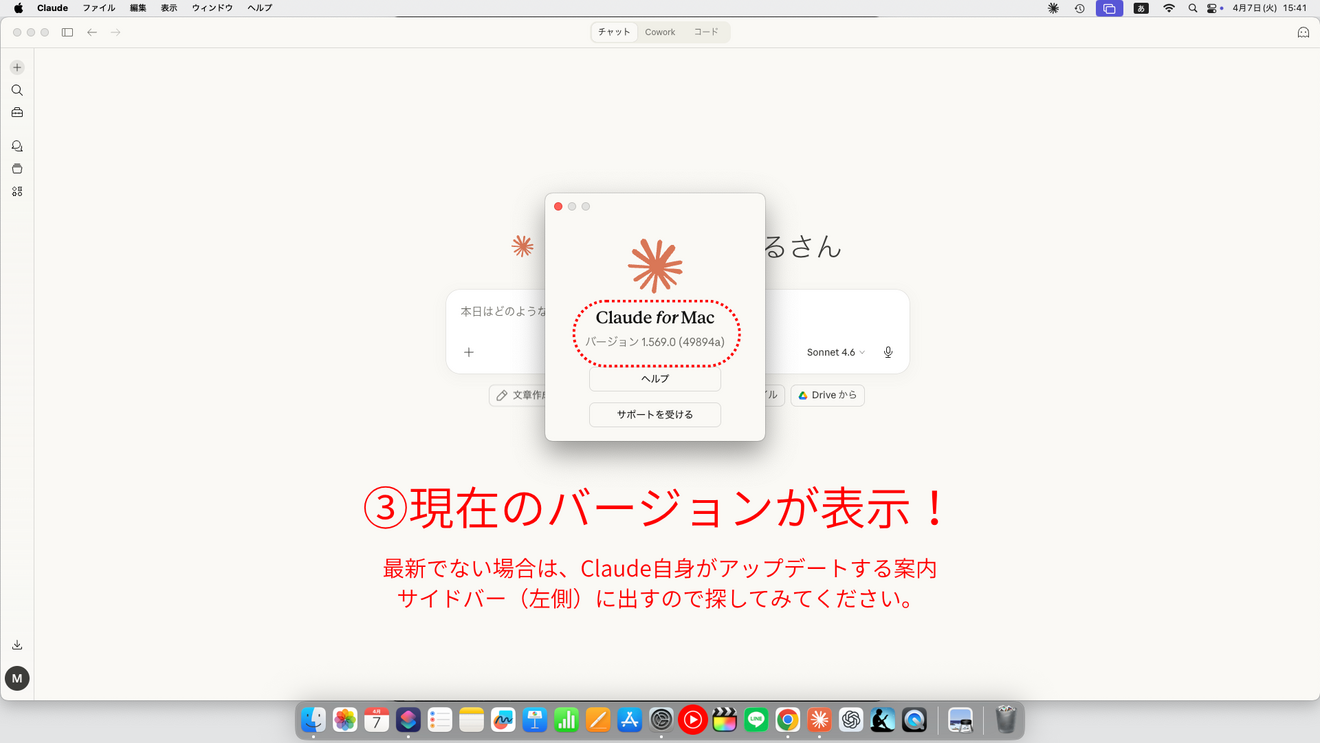1320x743 pixels.
Task: Open Finder from the Dock
Action: coord(313,719)
